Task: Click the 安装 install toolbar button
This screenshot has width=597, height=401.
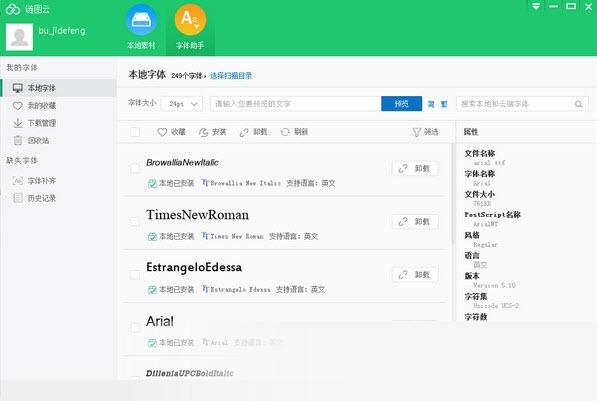Action: tap(212, 132)
